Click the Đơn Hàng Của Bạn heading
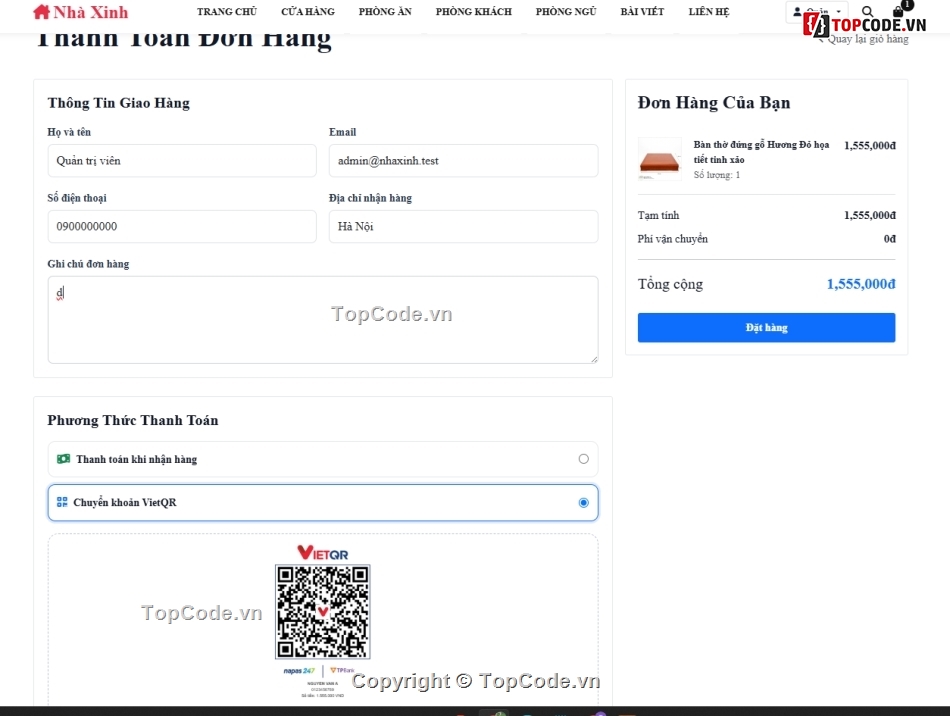The width and height of the screenshot is (950, 716). [714, 103]
